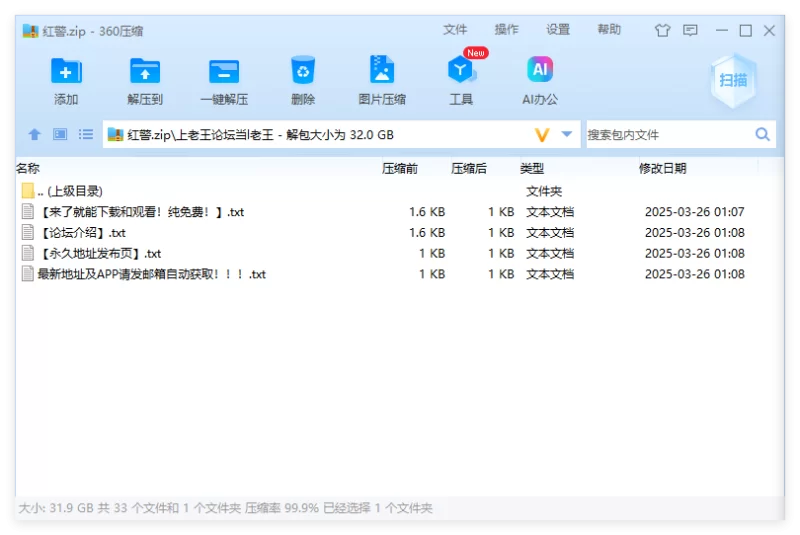800x535 pixels.
Task: Open the 设置 menu
Action: pos(558,30)
